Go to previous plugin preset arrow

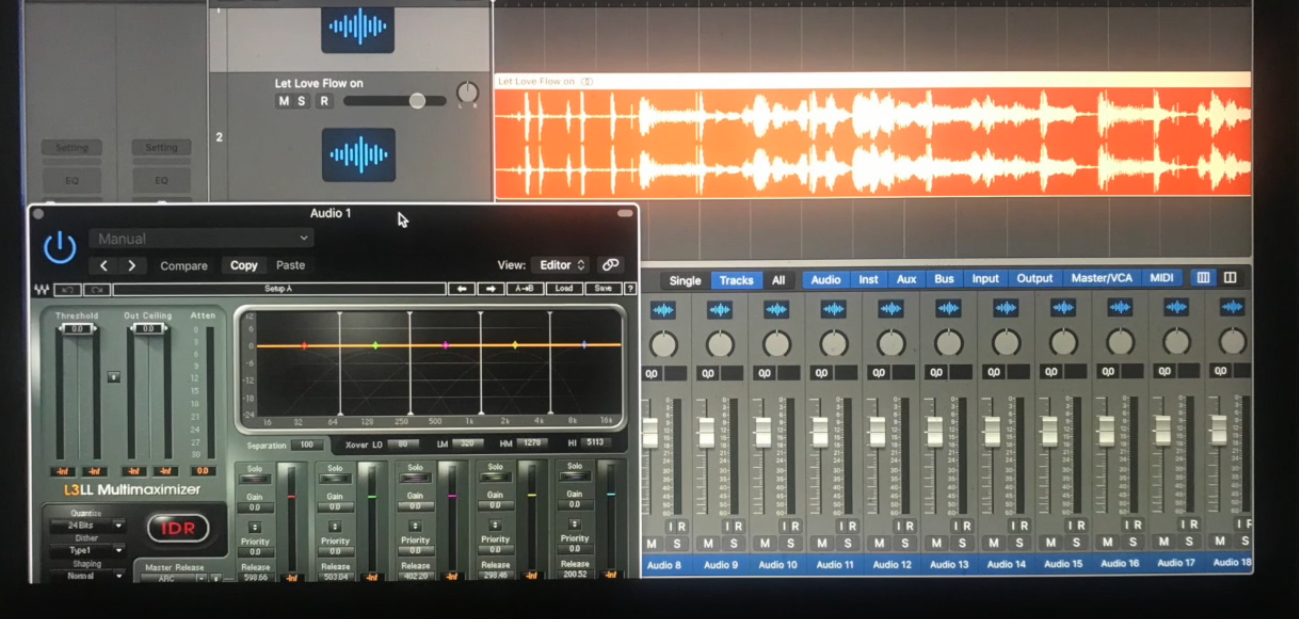click(104, 265)
